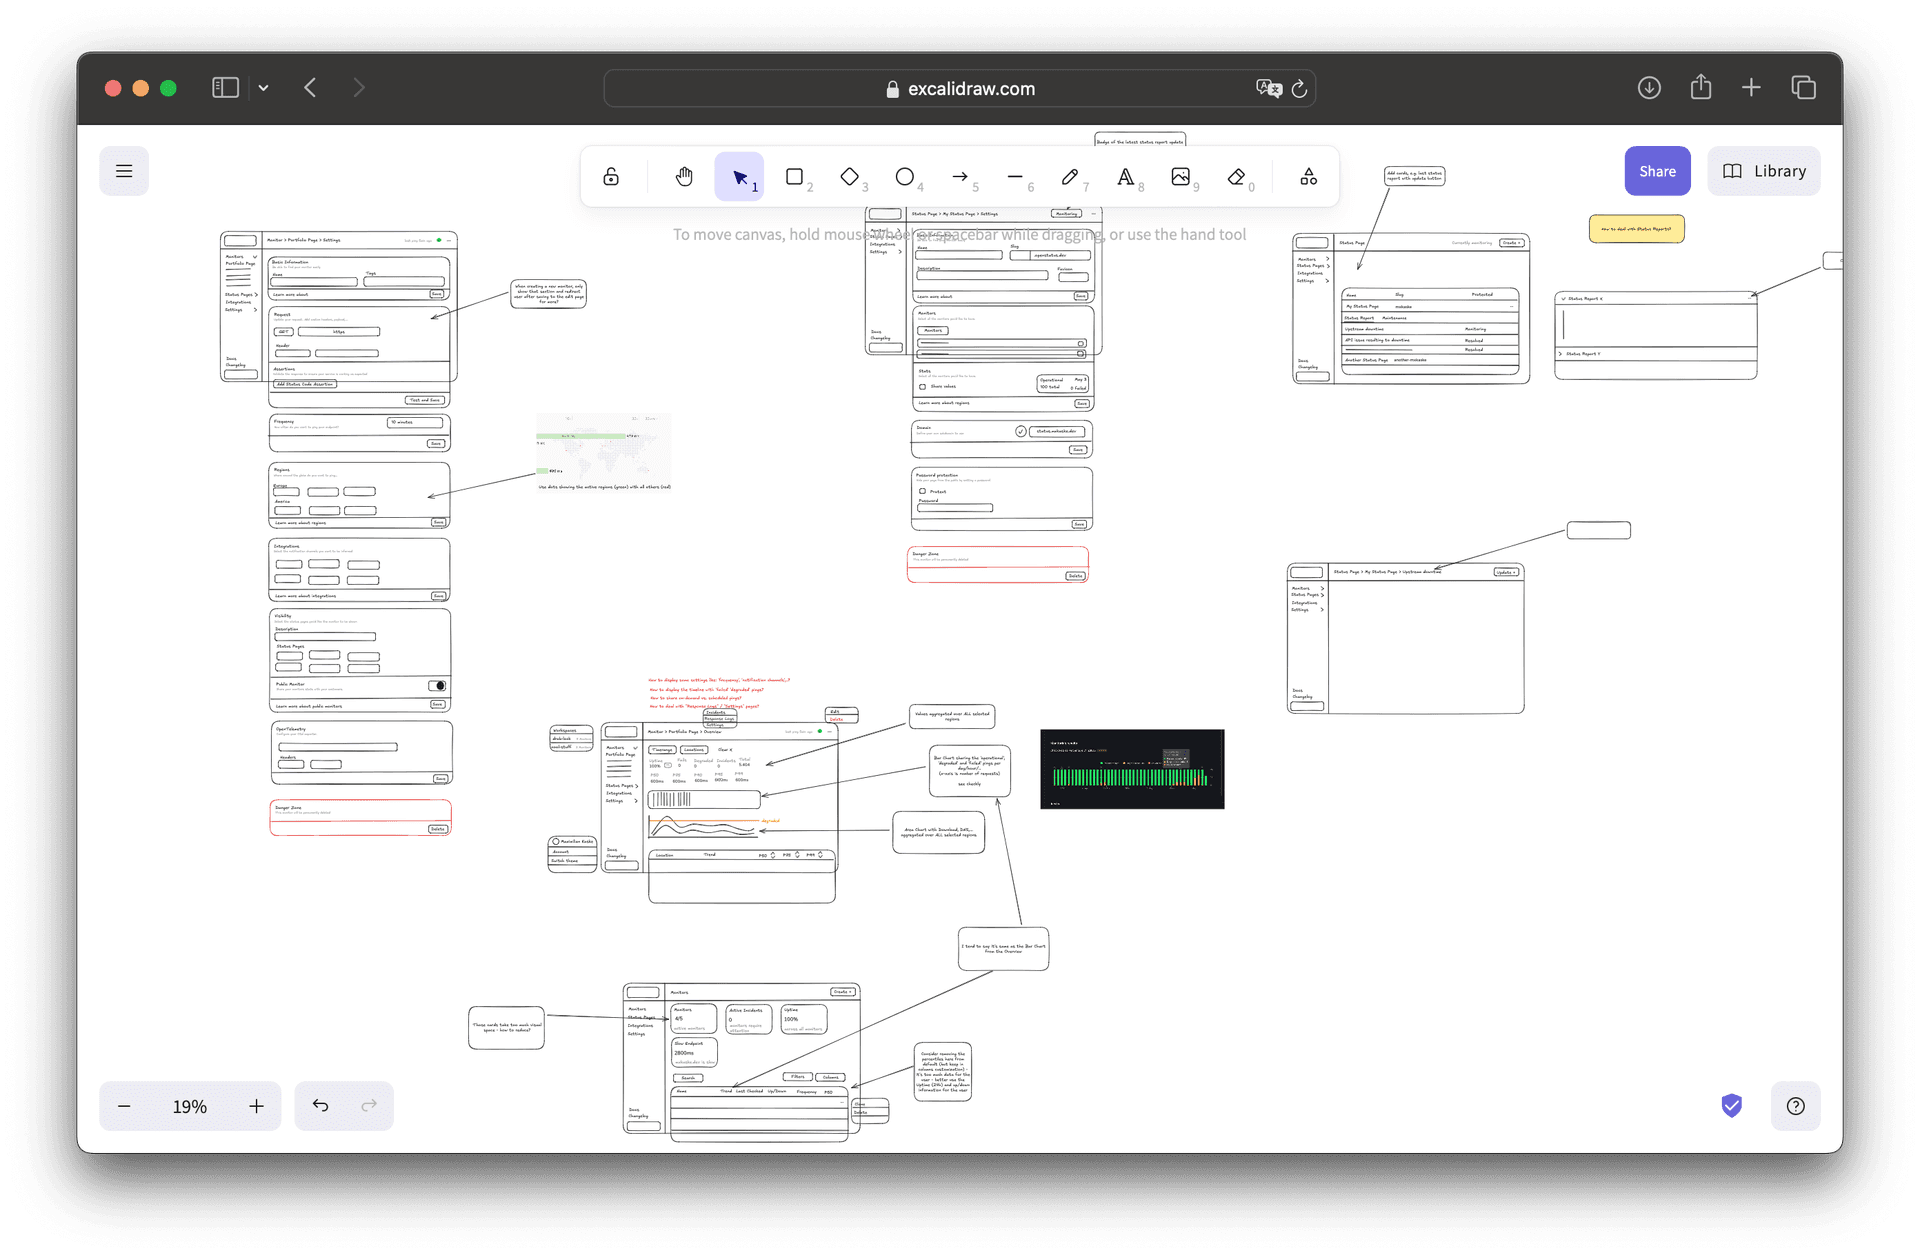The width and height of the screenshot is (1920, 1255).
Task: Toggle the keep-tool-active lock
Action: 610,176
